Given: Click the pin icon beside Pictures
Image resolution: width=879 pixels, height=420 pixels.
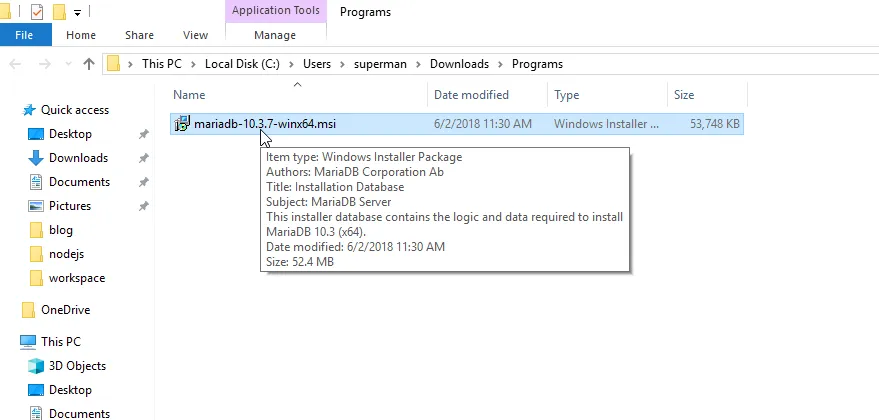Looking at the screenshot, I should pos(144,206).
